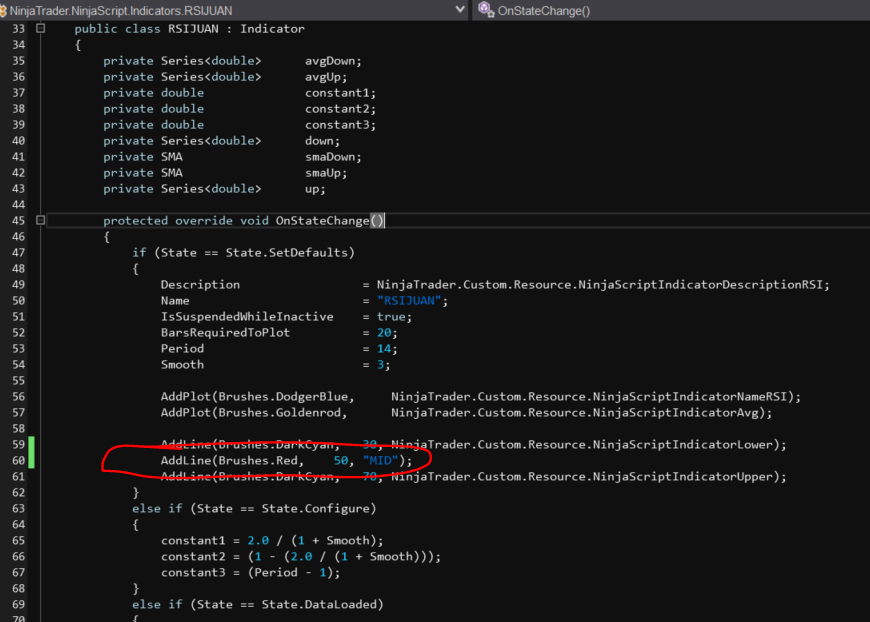The image size is (870, 622).
Task: Click NinjaScriptIndicatorUpper text on line 61
Action: (x=686, y=477)
